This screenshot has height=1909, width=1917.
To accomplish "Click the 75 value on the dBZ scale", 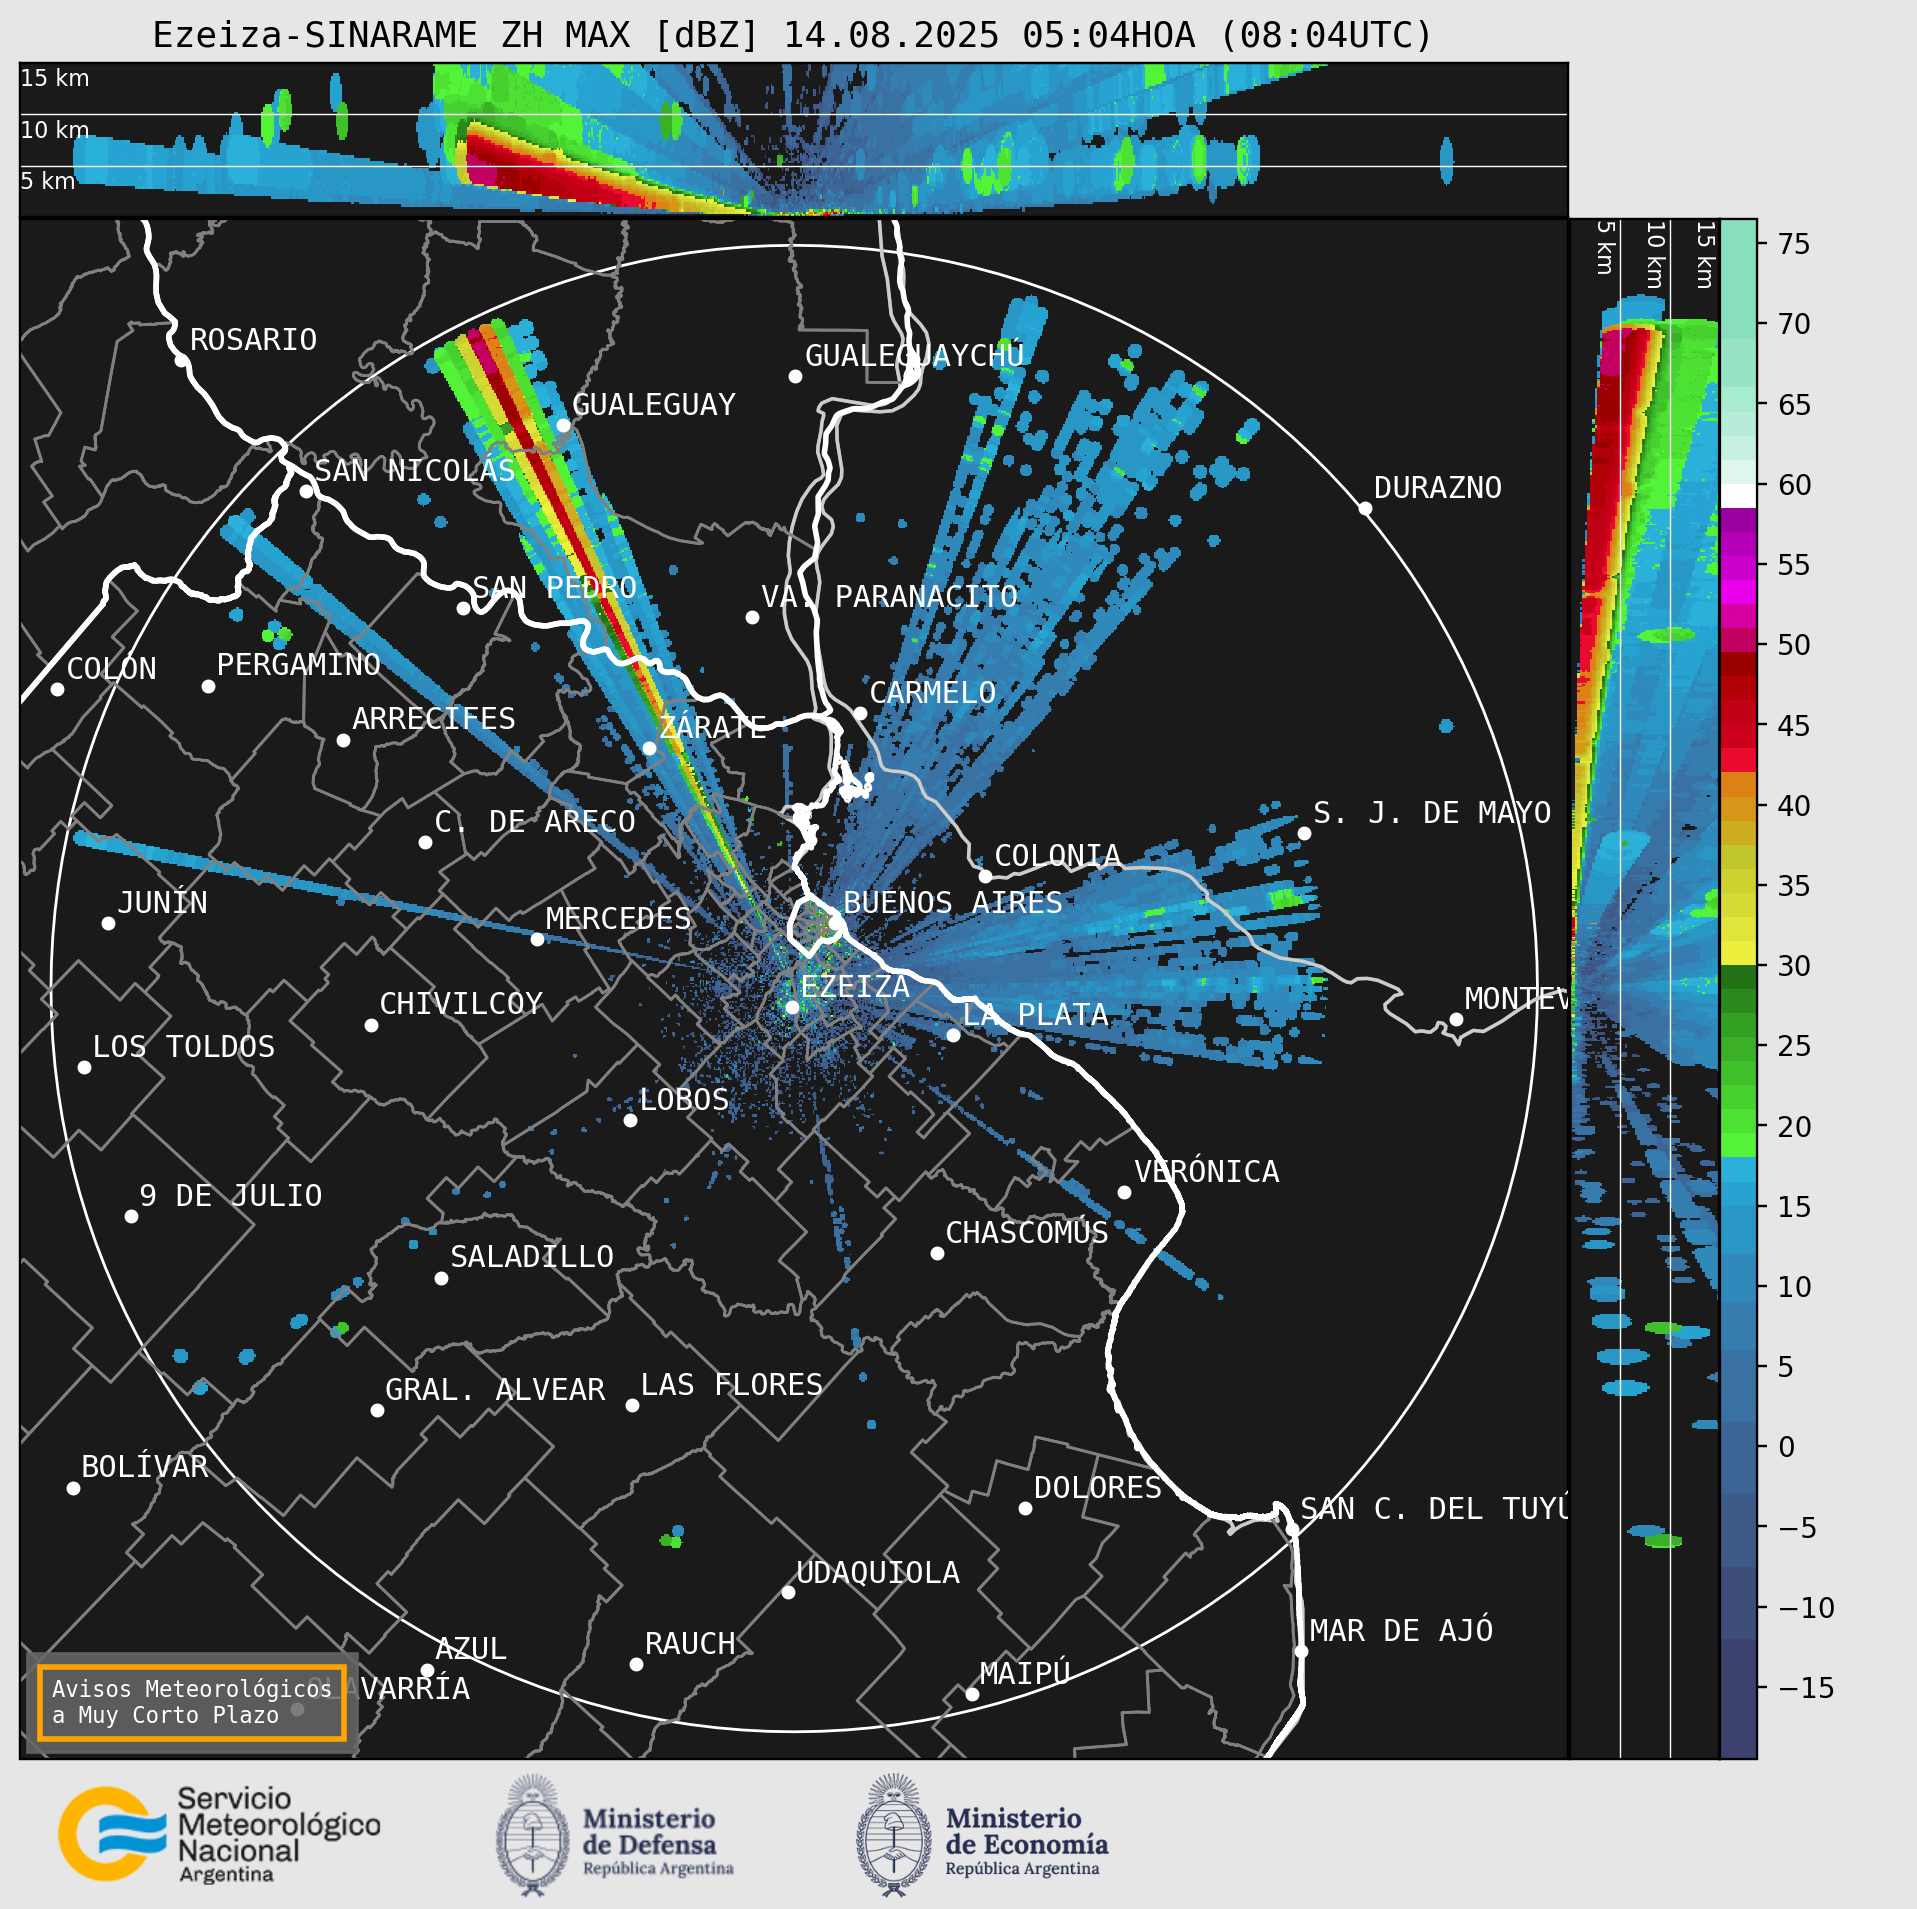I will 1794,243.
